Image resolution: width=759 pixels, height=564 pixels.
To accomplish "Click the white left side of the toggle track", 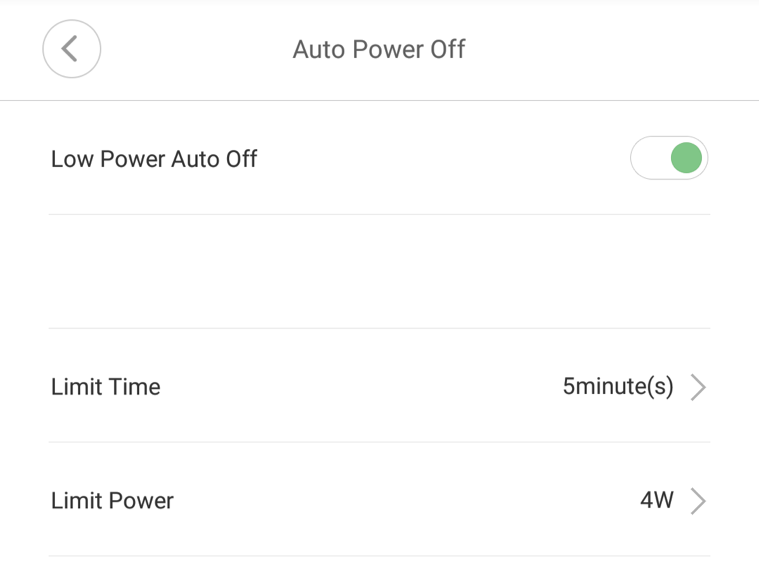I will point(648,158).
